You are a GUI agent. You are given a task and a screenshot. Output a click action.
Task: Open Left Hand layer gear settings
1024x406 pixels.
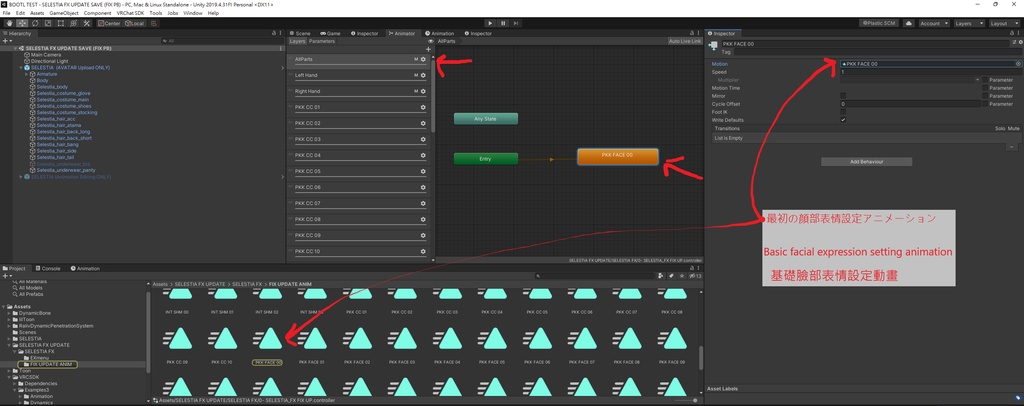(x=423, y=75)
